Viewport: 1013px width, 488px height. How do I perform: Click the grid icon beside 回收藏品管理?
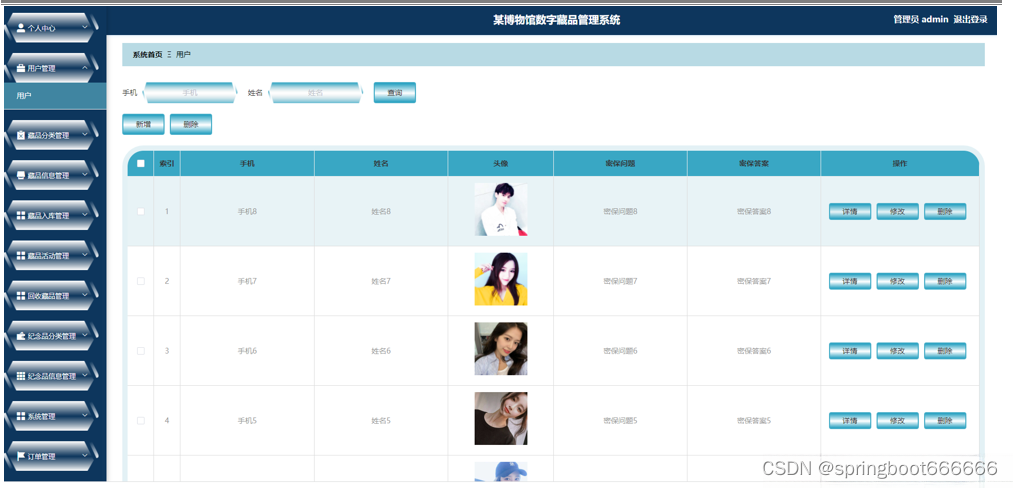[21, 295]
